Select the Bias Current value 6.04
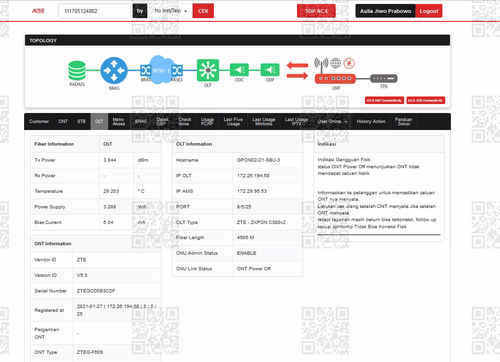The image size is (500, 362). 108,222
